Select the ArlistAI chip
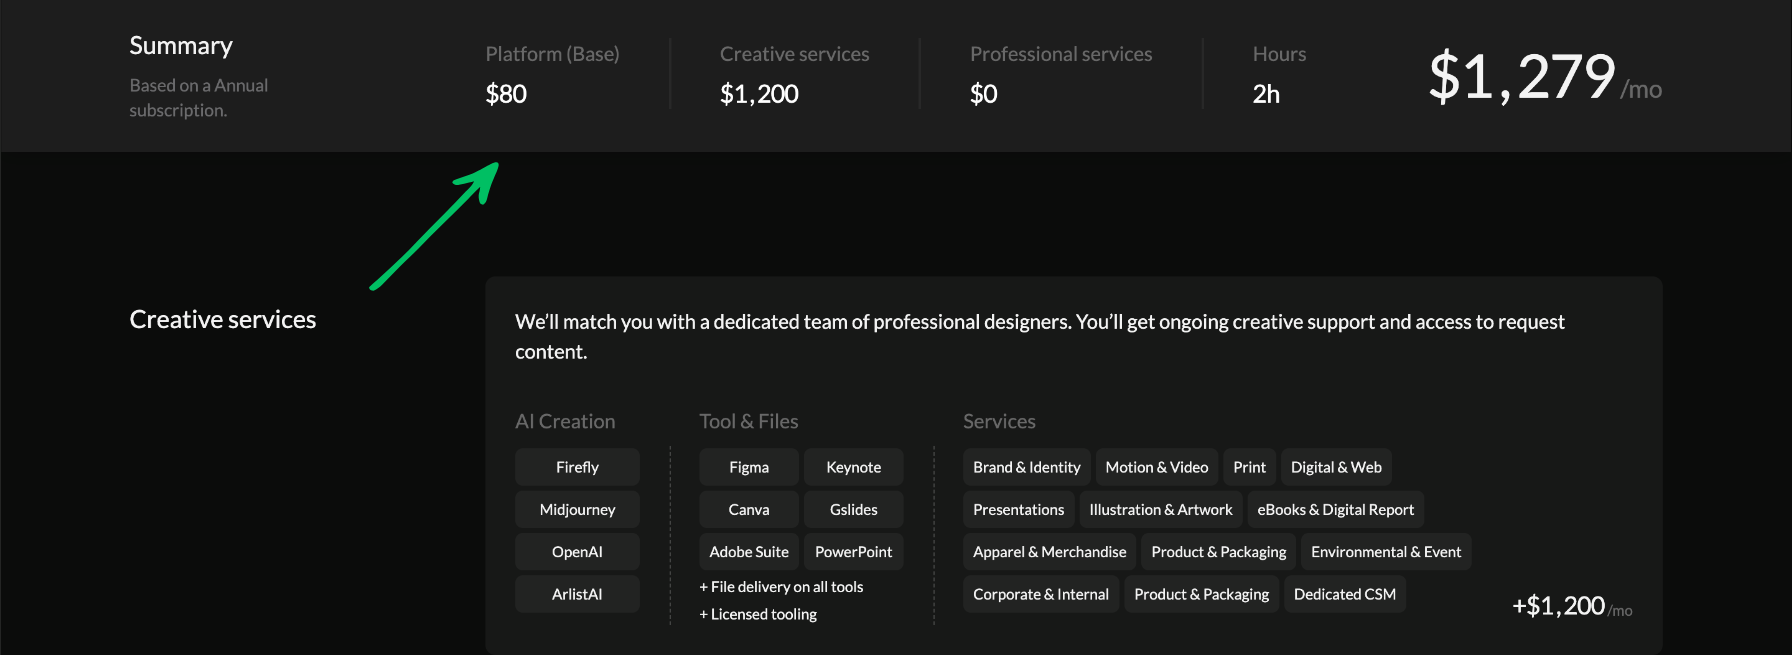The width and height of the screenshot is (1792, 655). coord(577,594)
